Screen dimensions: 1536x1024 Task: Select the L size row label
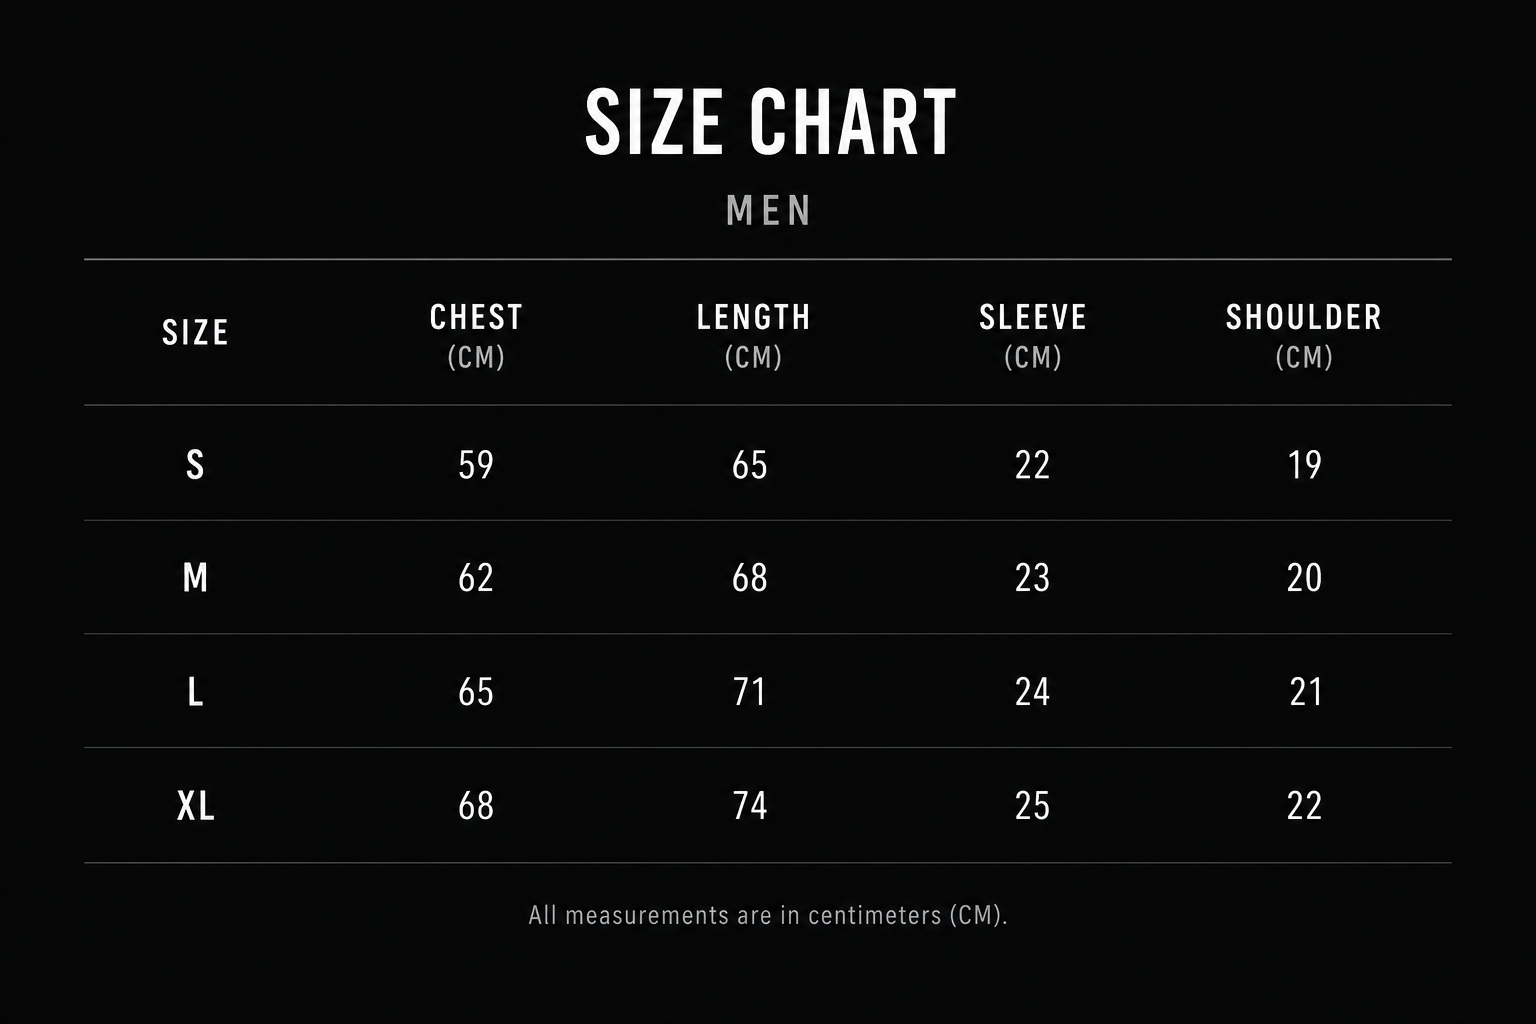[195, 691]
